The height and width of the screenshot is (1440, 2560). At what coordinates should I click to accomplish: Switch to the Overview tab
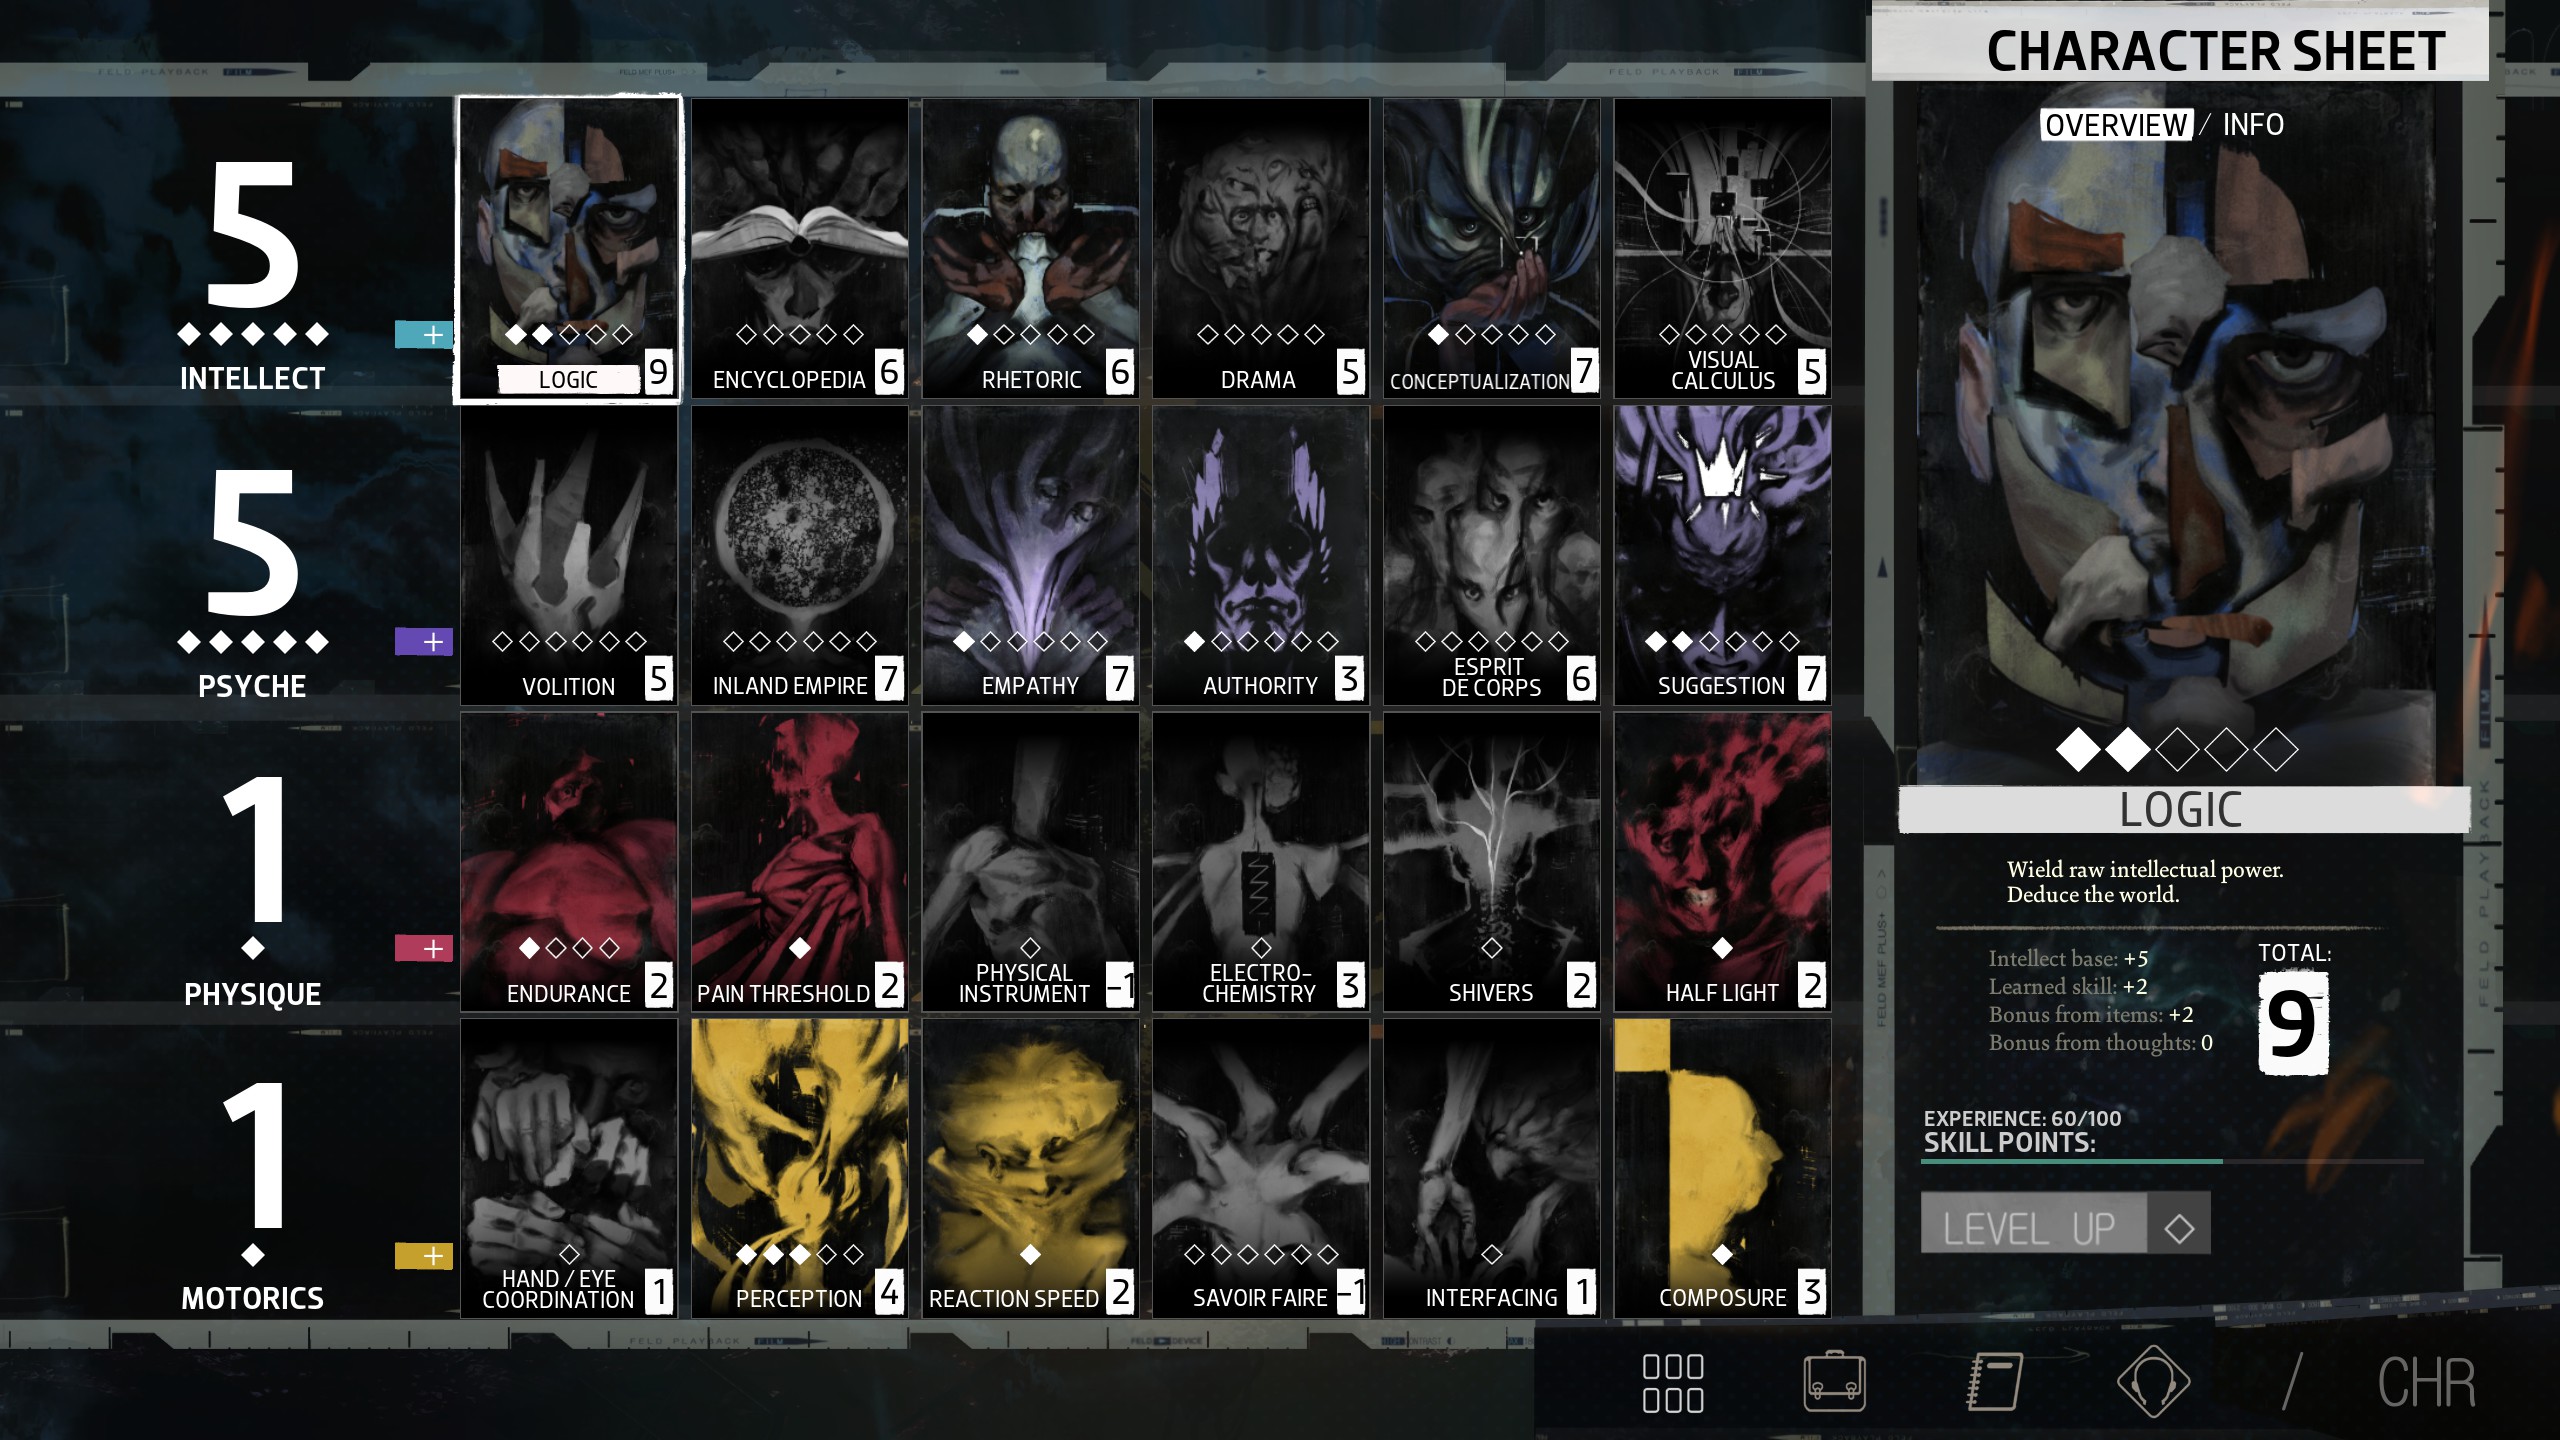coord(2116,125)
